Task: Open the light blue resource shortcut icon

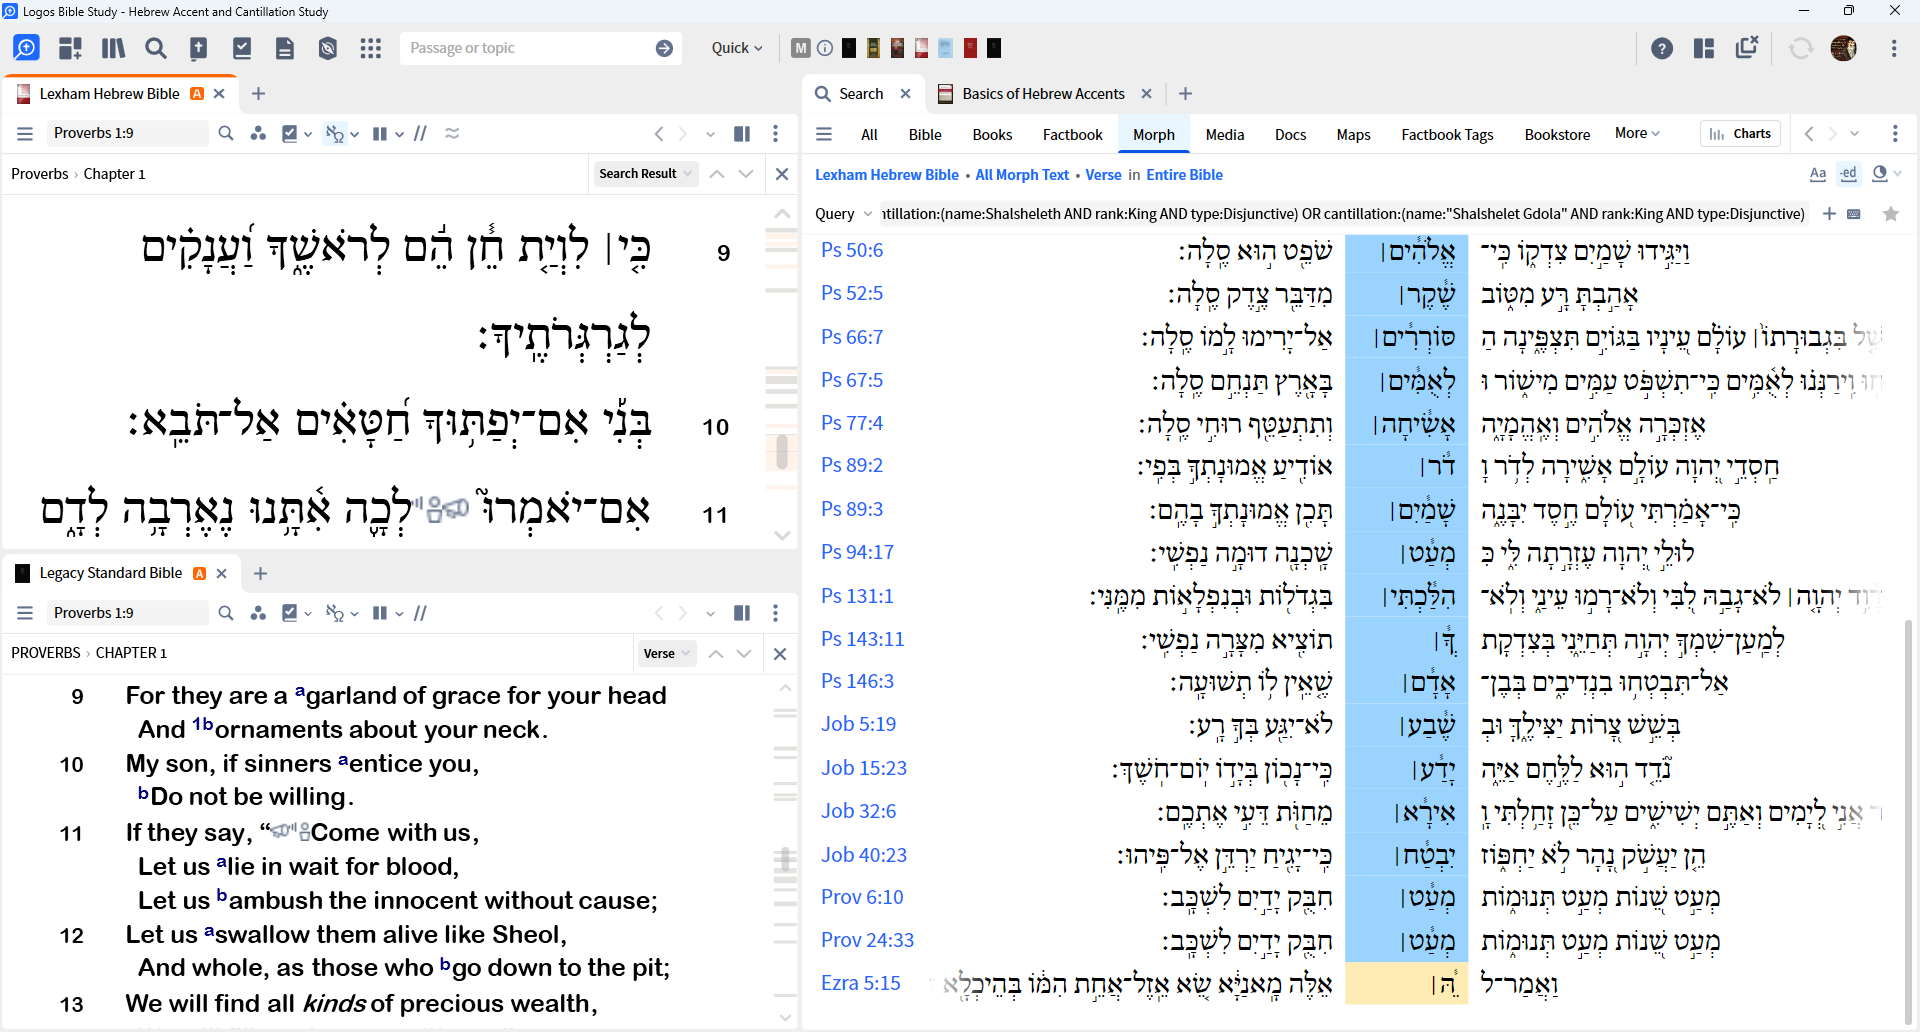Action: (x=945, y=48)
